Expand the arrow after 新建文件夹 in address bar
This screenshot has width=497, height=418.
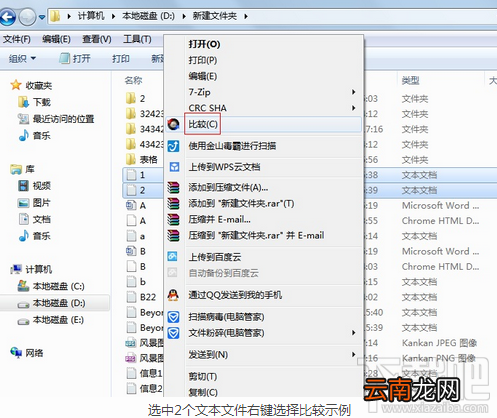pos(246,16)
